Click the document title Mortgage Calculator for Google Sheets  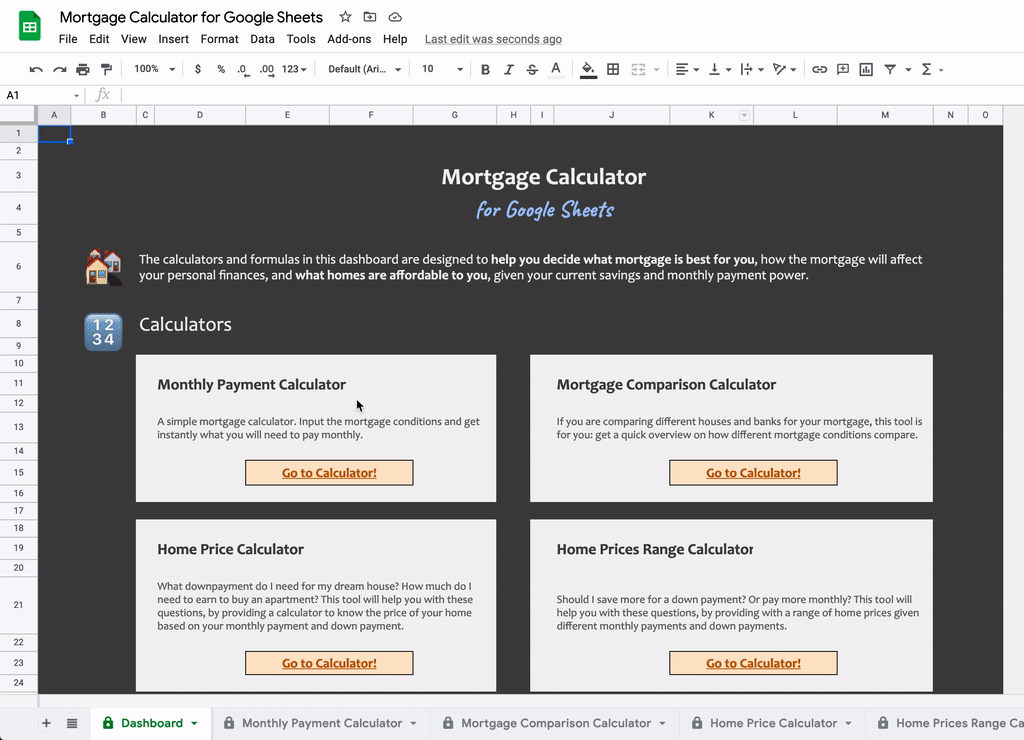pyautogui.click(x=191, y=17)
